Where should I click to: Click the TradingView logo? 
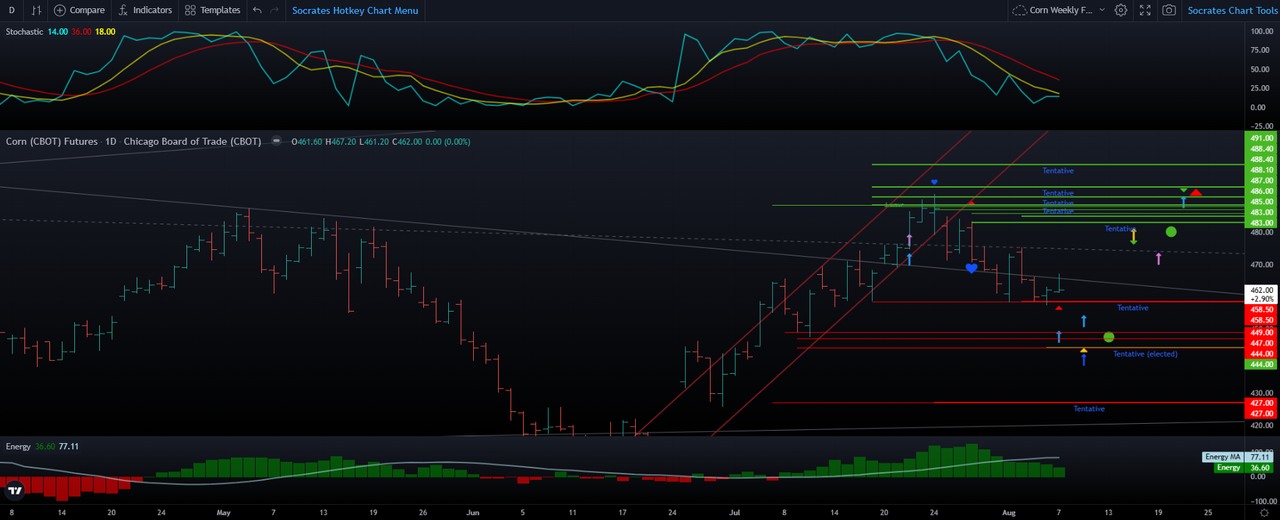click(14, 490)
